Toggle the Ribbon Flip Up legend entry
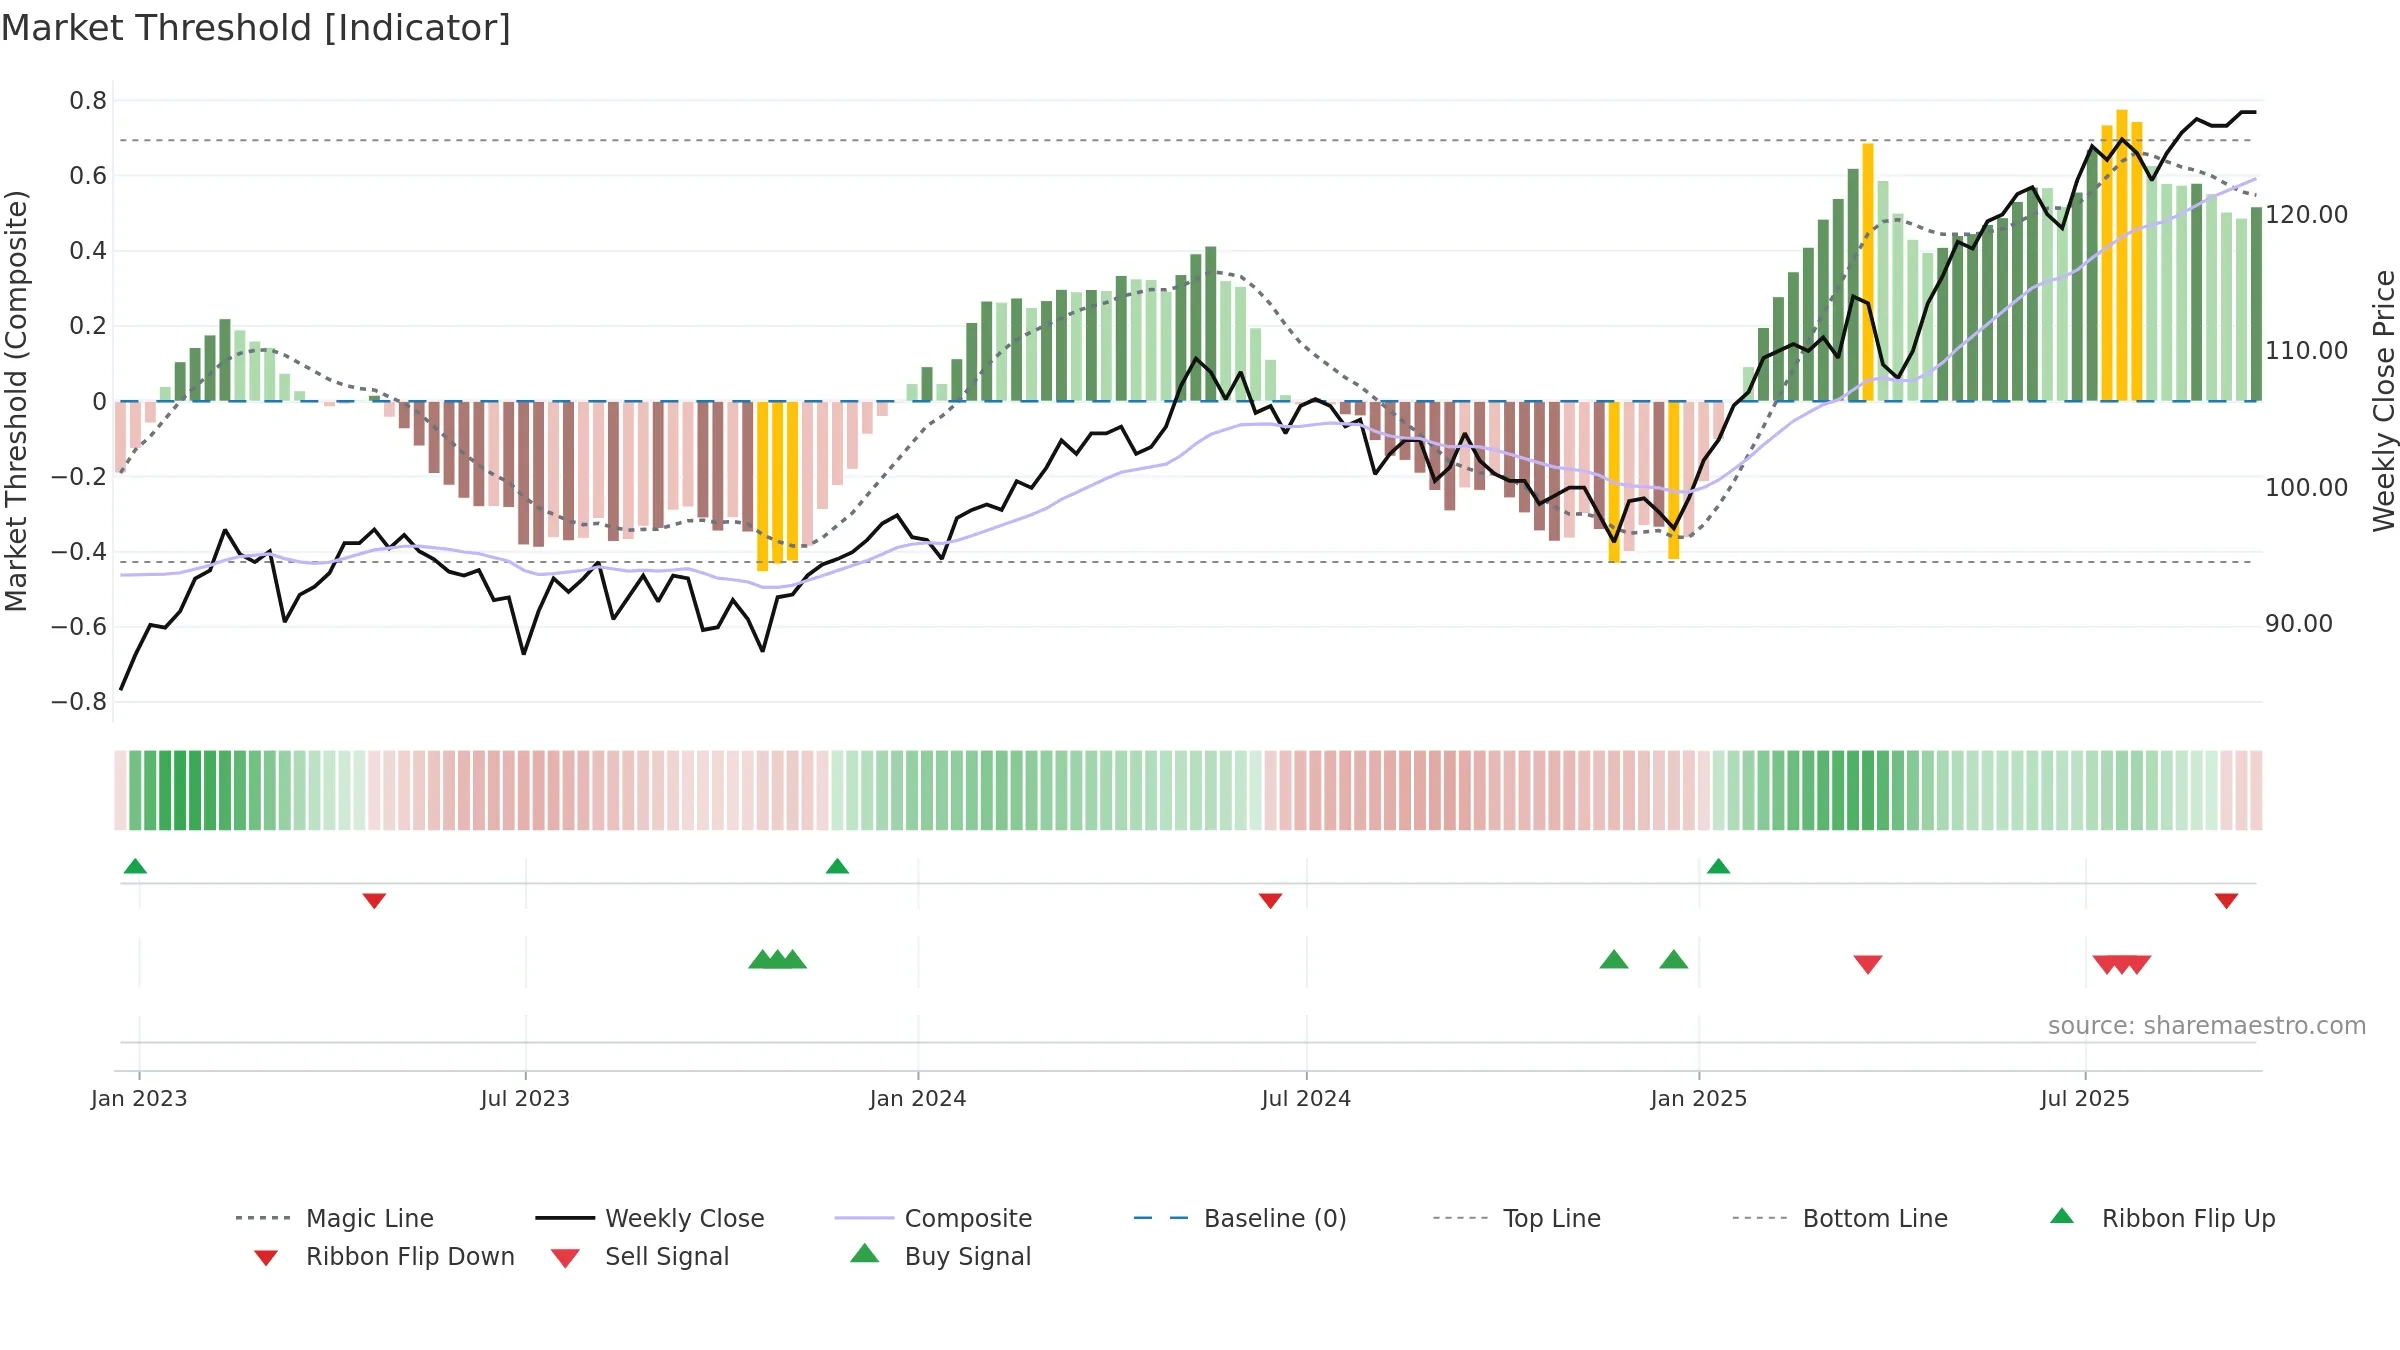This screenshot has width=2400, height=1350. tap(2162, 1218)
